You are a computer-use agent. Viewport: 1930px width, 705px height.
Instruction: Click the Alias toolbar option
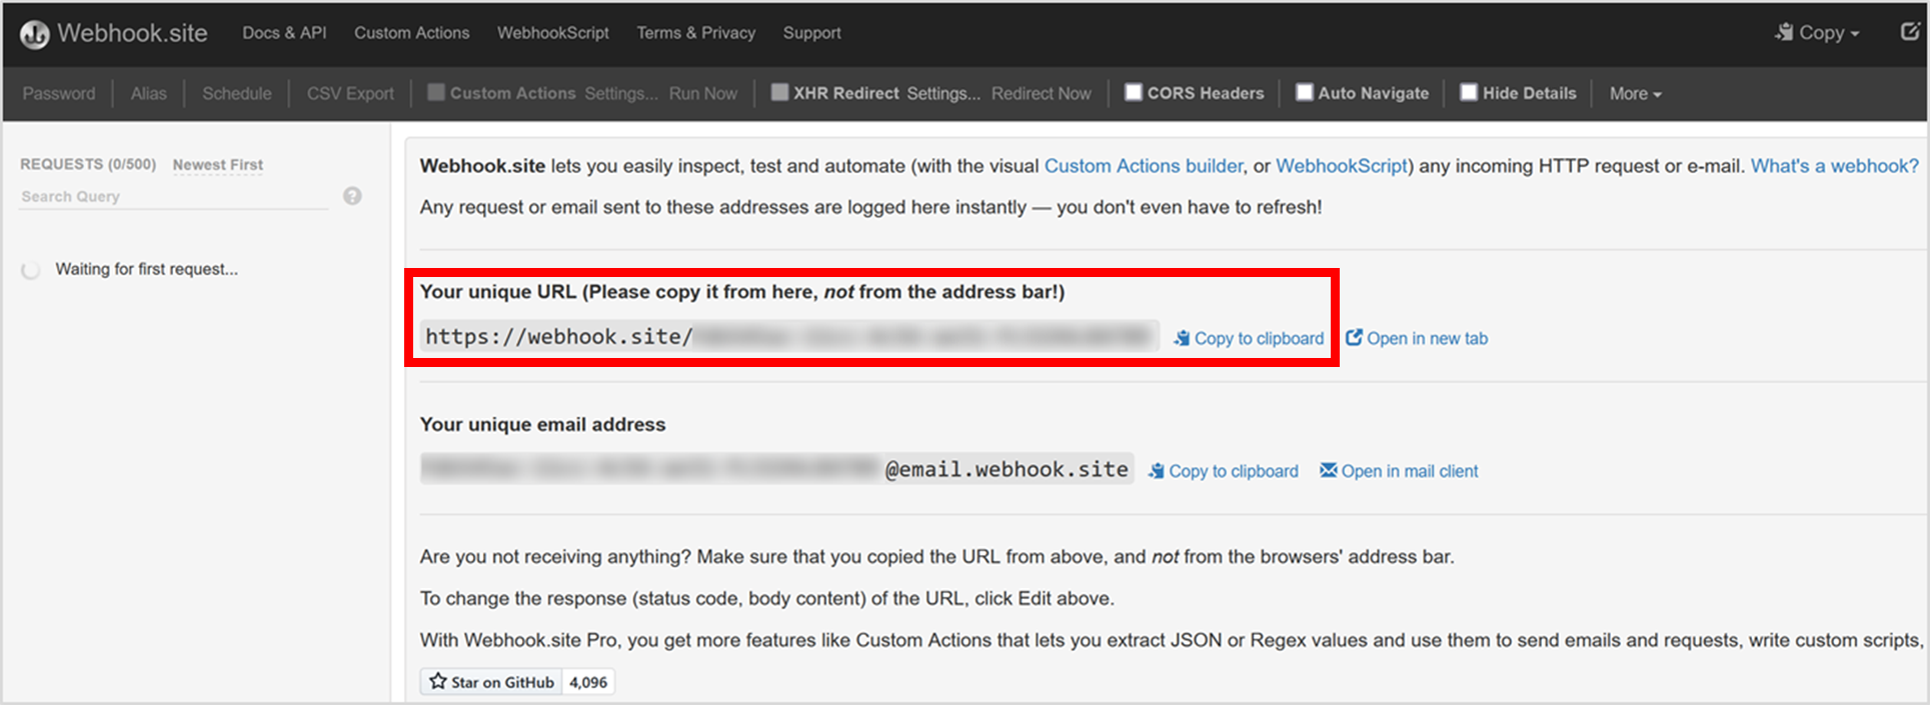(149, 93)
